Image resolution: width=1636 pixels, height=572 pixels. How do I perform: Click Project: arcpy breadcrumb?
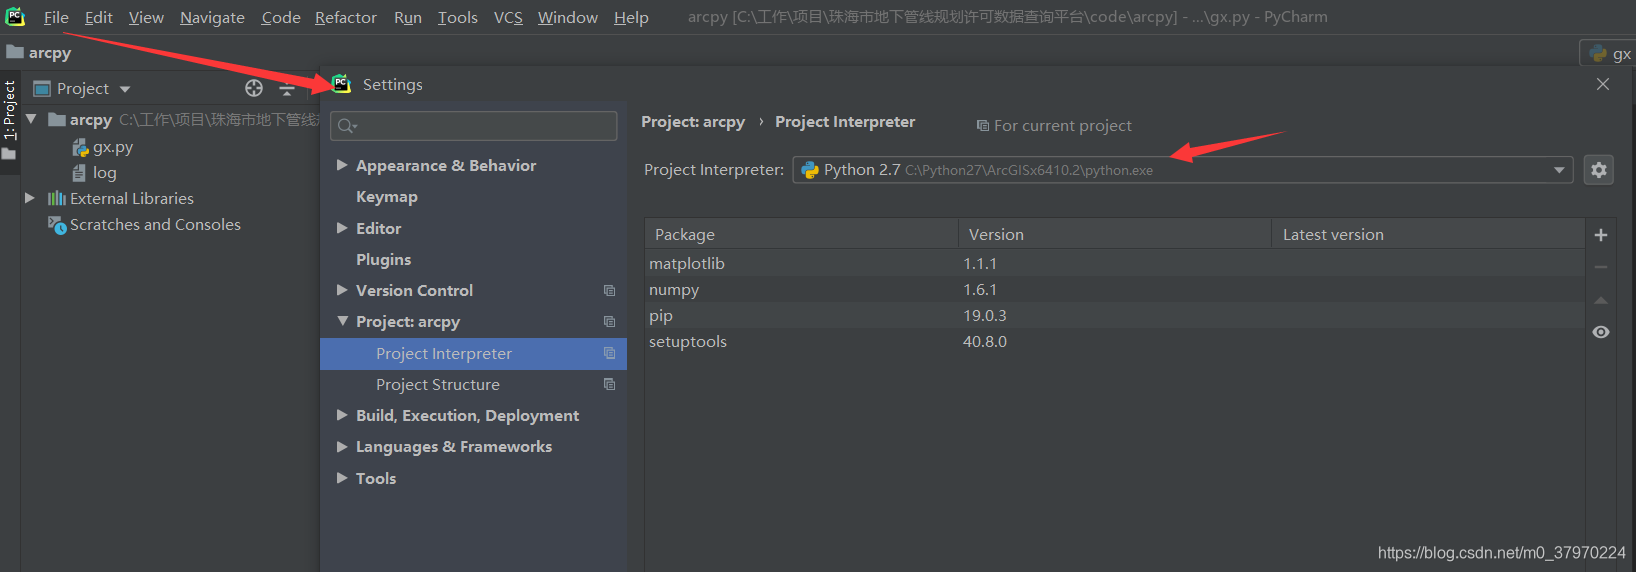tap(693, 122)
